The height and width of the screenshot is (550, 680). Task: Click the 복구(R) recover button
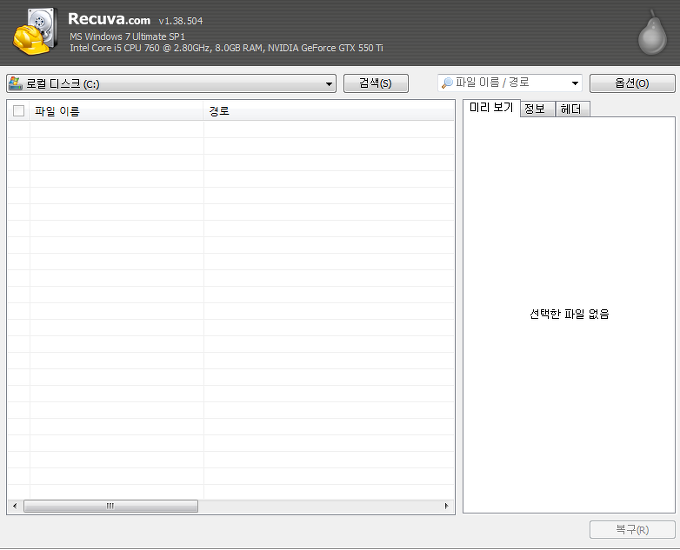[632, 530]
